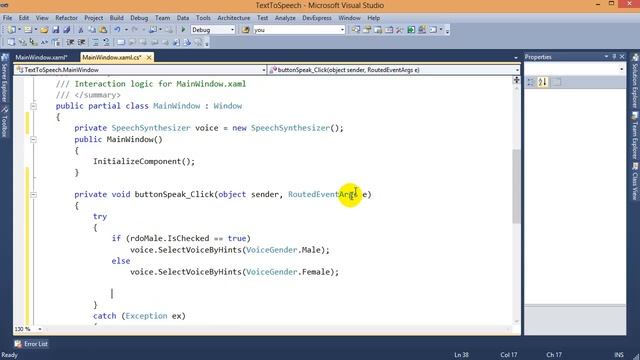Undo the last edit via Undo icon
The width and height of the screenshot is (640, 360).
[118, 30]
